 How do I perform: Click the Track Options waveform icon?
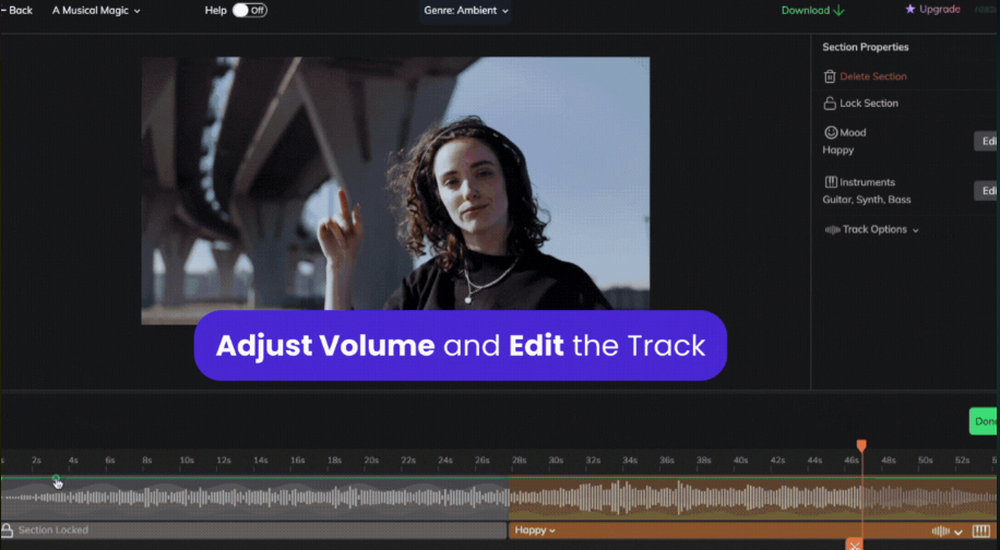coord(832,230)
